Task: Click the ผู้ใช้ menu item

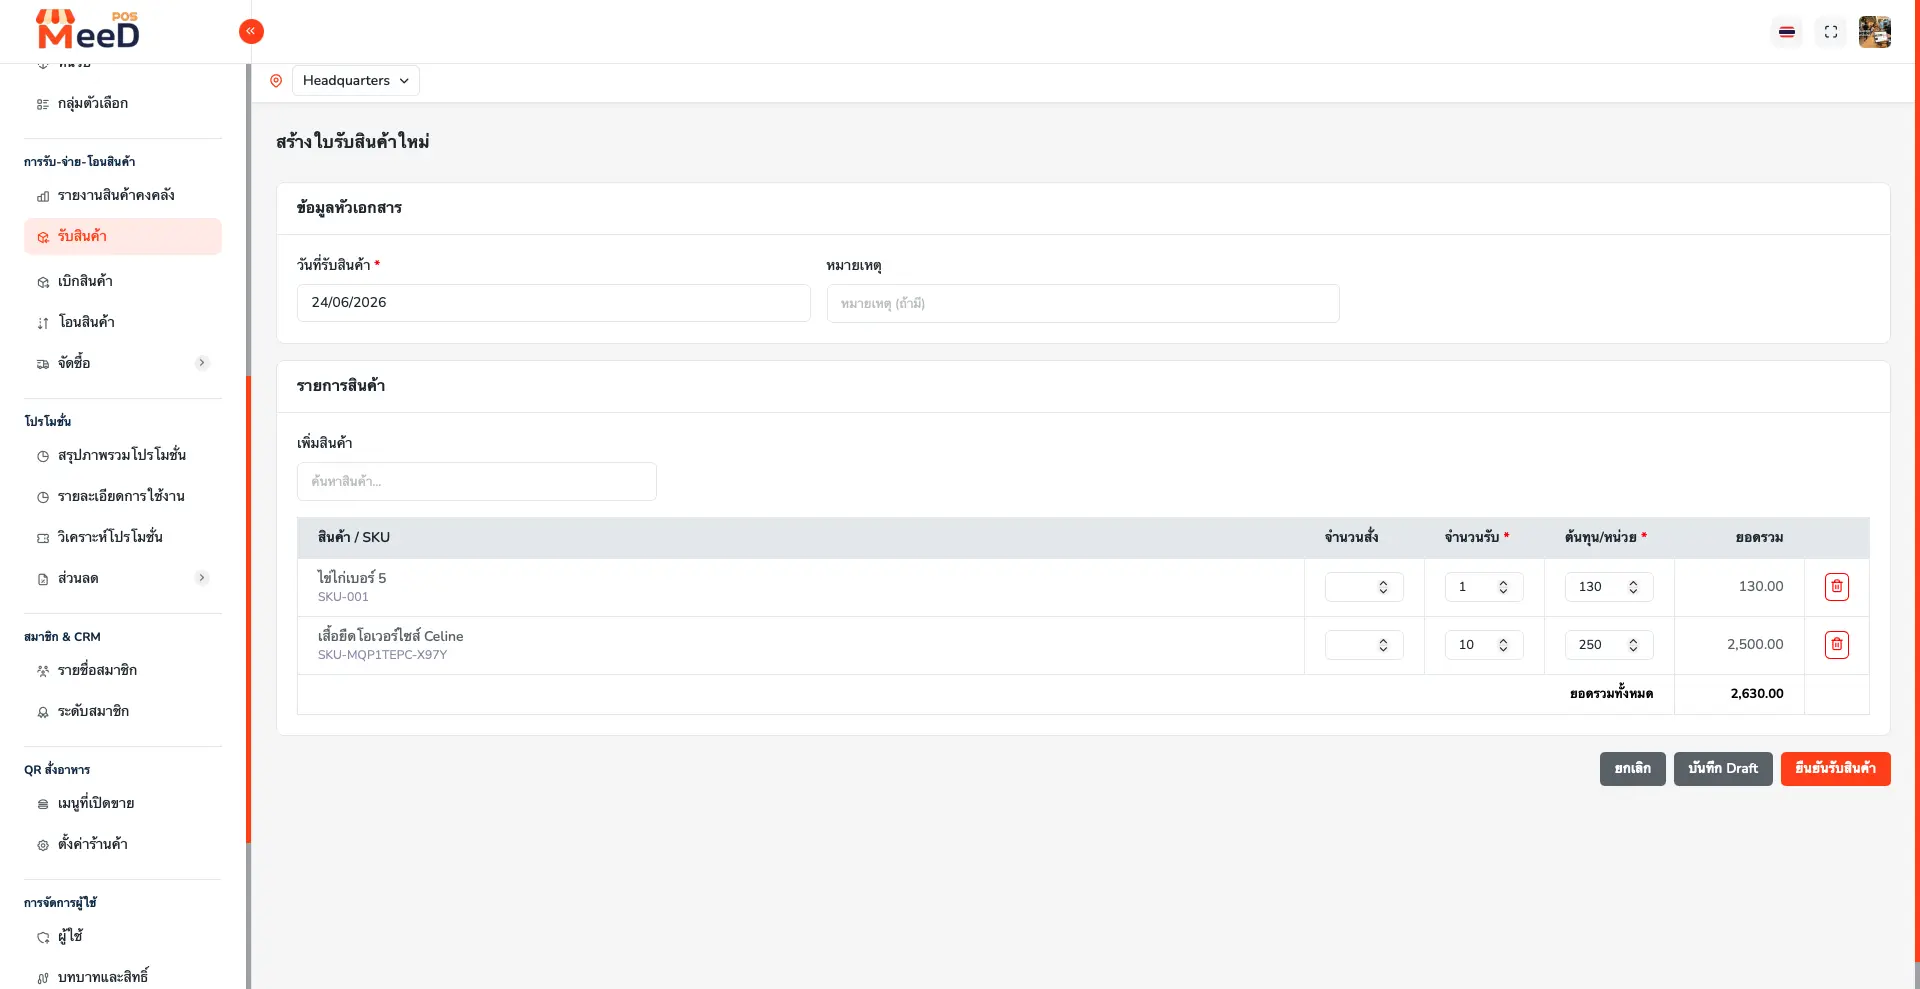Action: click(123, 937)
